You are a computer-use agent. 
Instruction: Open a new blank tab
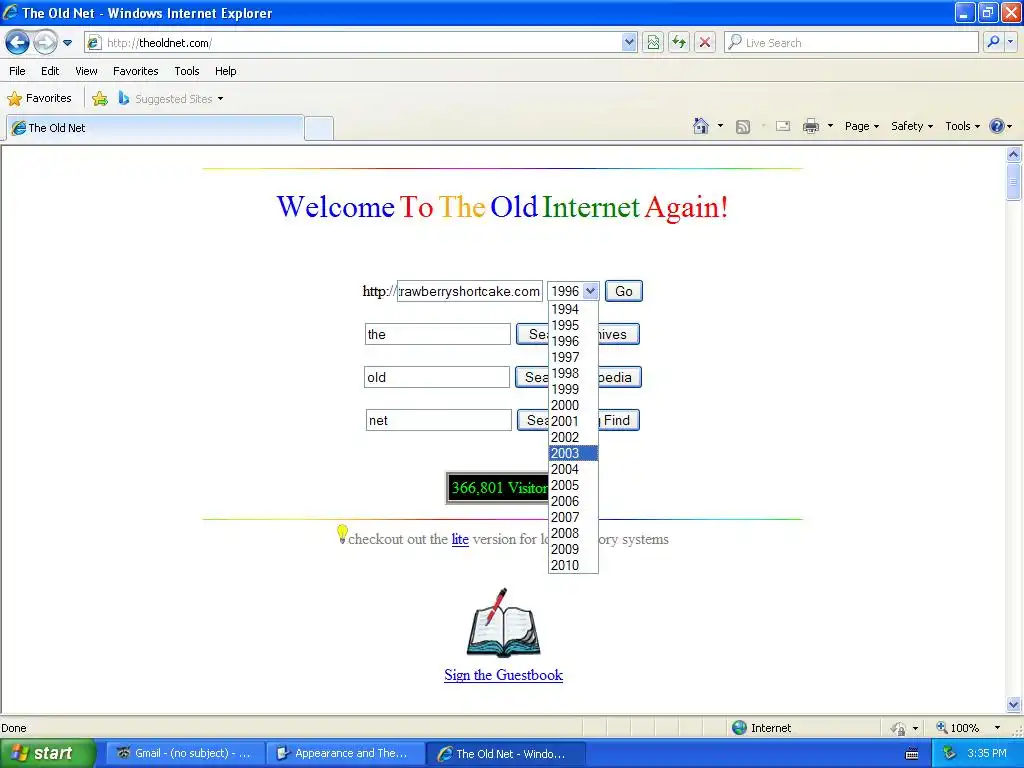[319, 128]
